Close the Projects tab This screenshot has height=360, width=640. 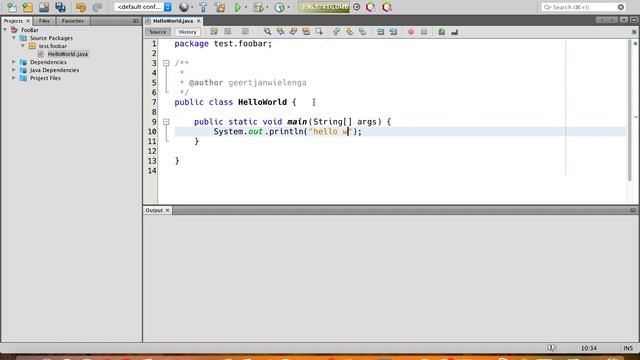(x=28, y=21)
